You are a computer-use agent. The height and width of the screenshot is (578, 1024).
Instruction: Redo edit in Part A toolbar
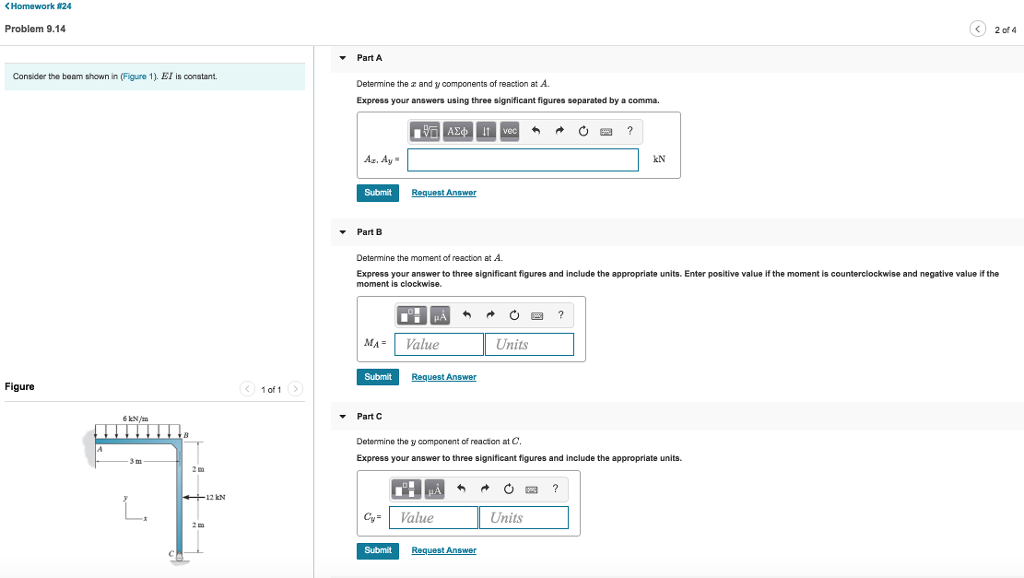(x=560, y=131)
